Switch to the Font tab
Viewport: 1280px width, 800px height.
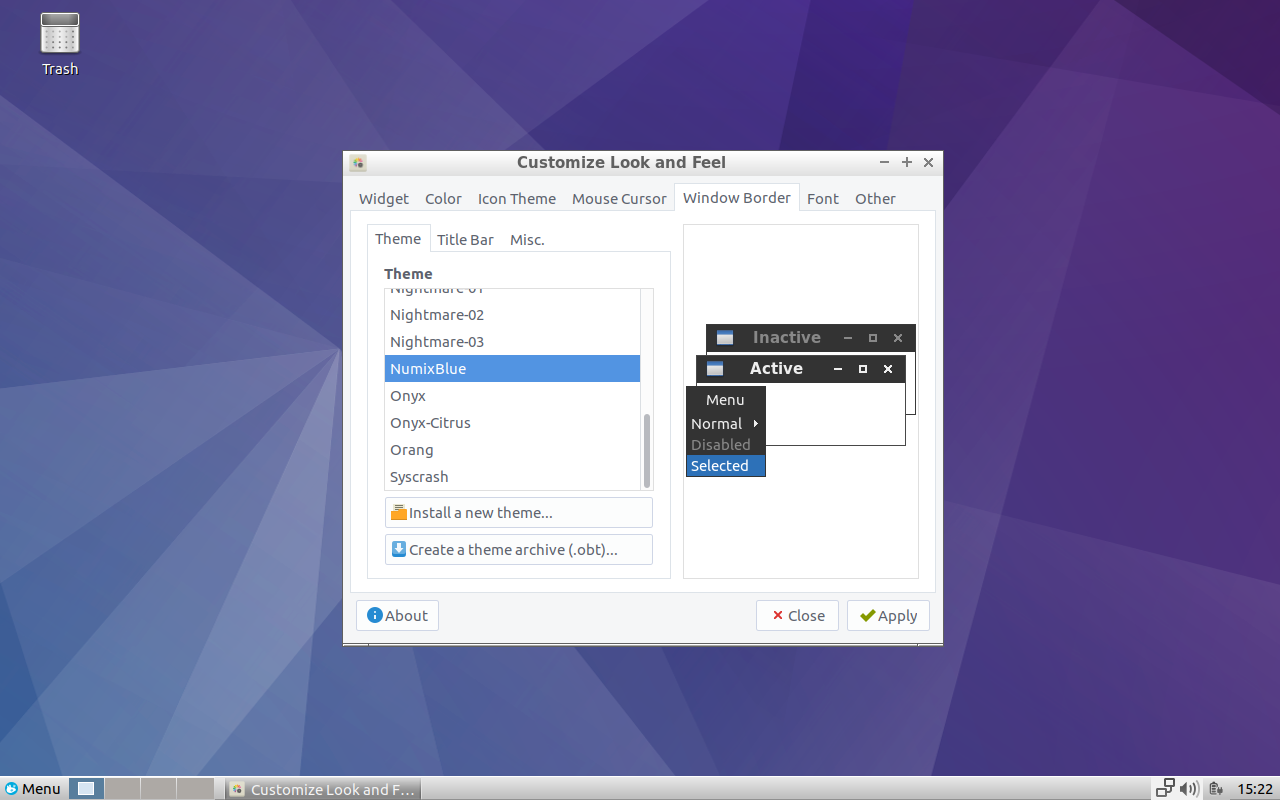tap(822, 198)
